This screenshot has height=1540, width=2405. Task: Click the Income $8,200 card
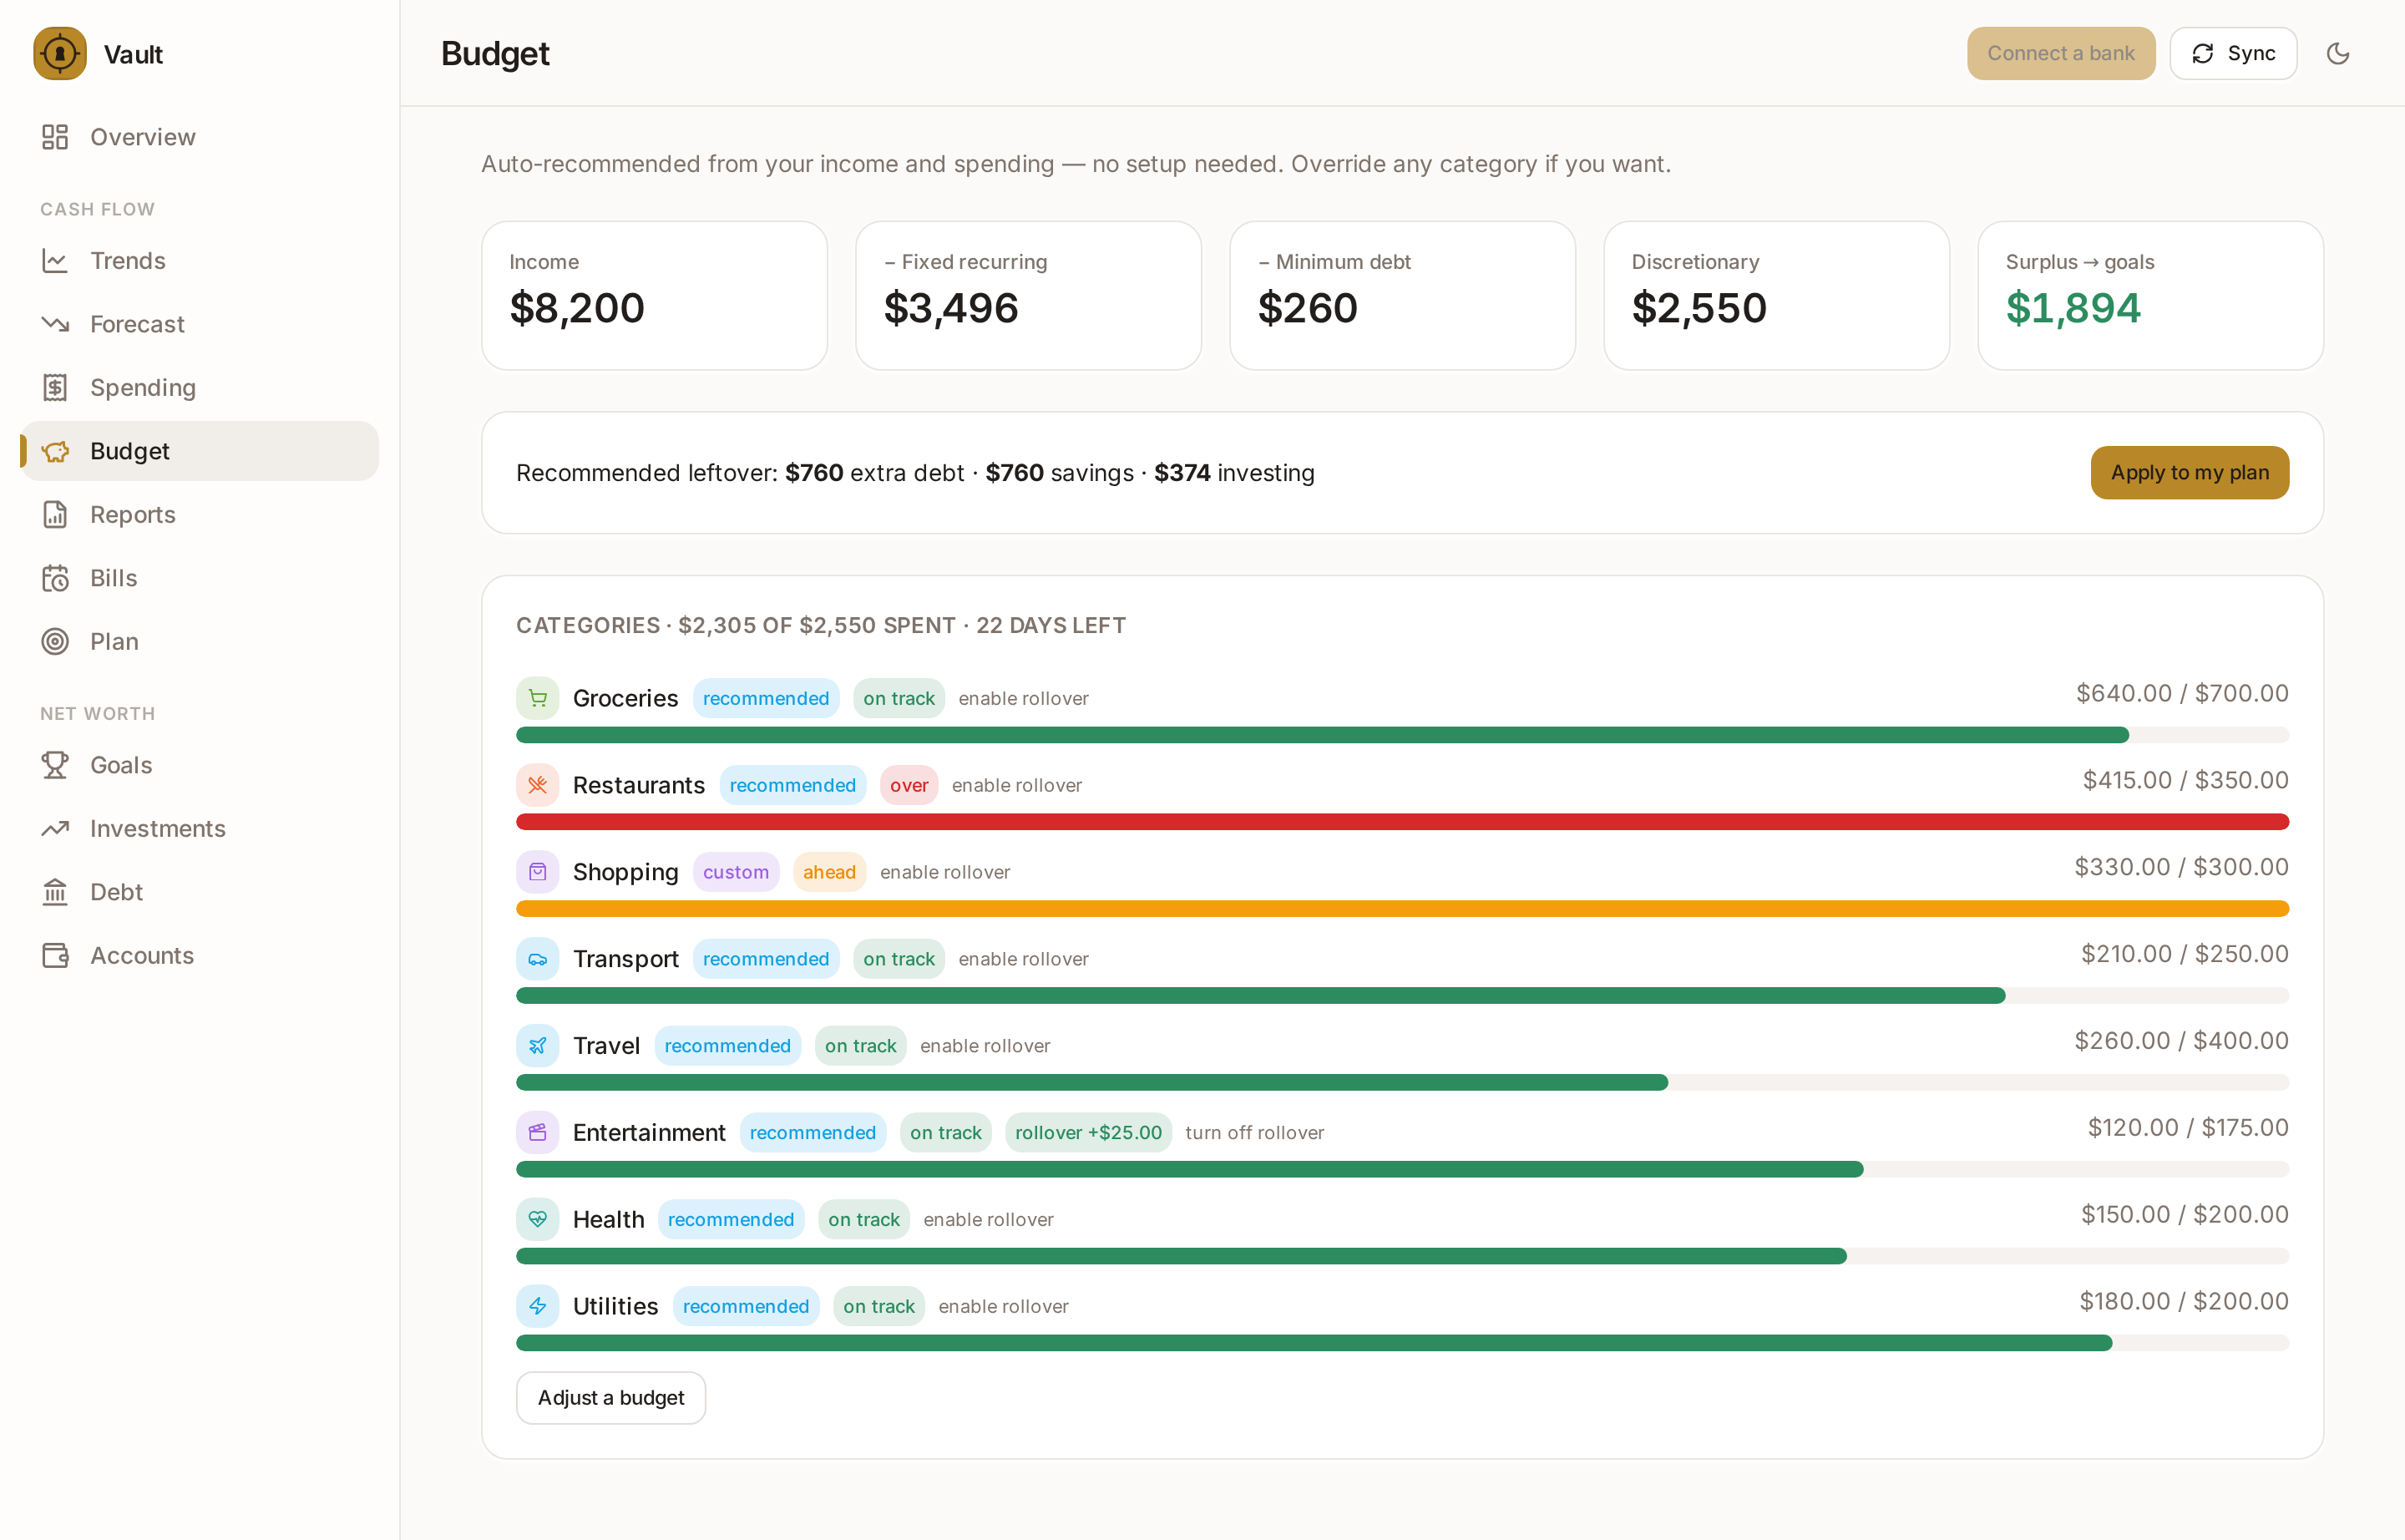click(655, 296)
